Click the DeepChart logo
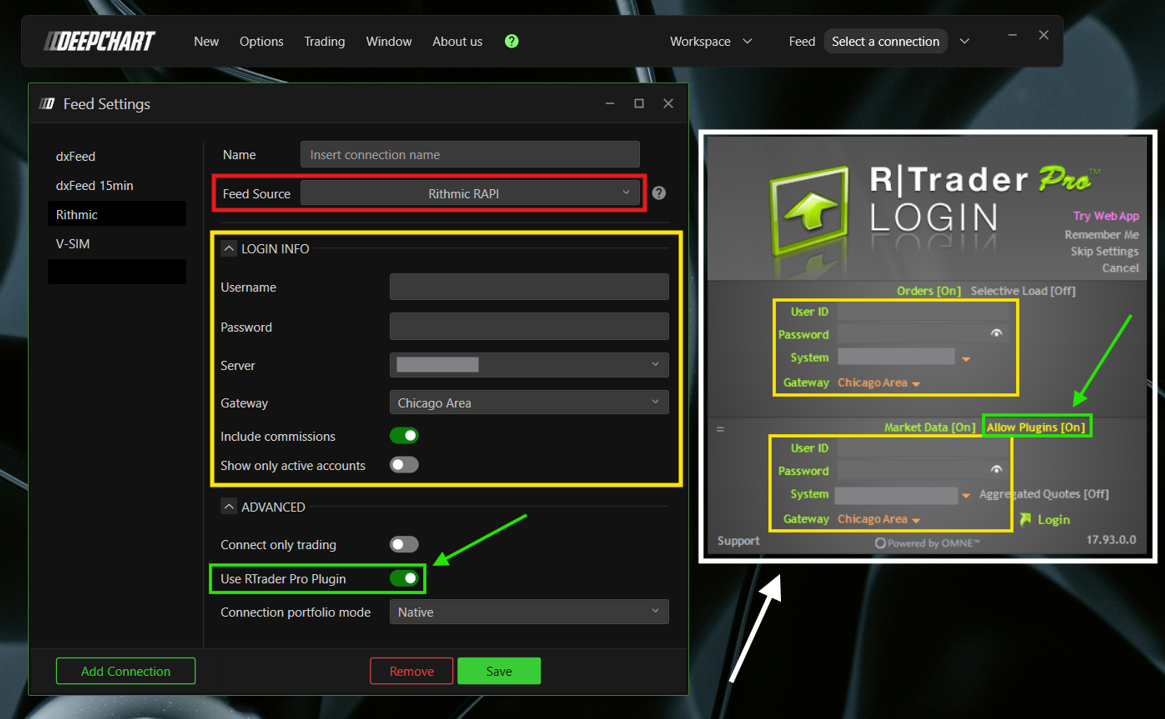1165x719 pixels. [100, 42]
